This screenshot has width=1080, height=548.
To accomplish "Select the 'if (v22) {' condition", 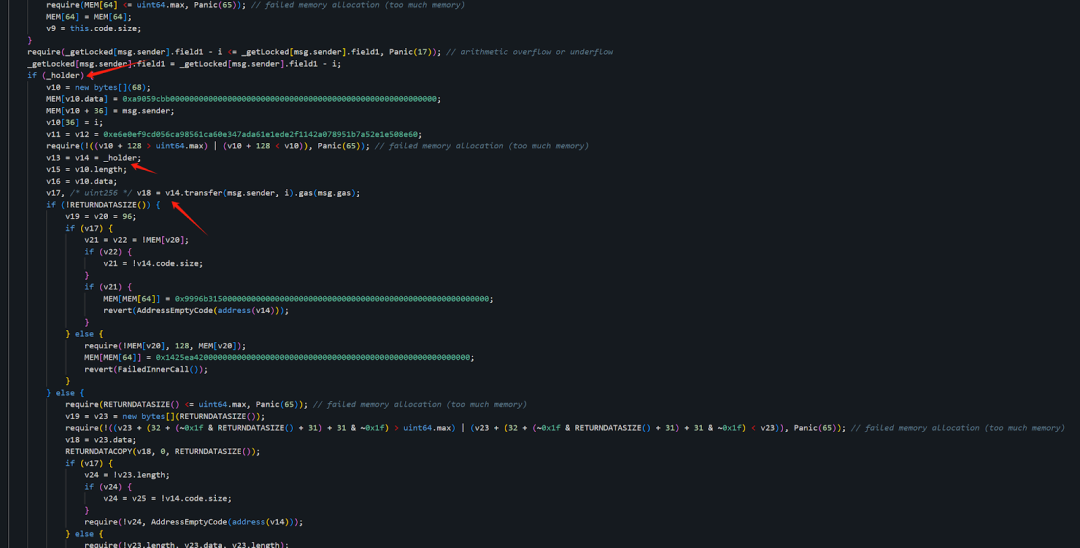I will tap(107, 251).
